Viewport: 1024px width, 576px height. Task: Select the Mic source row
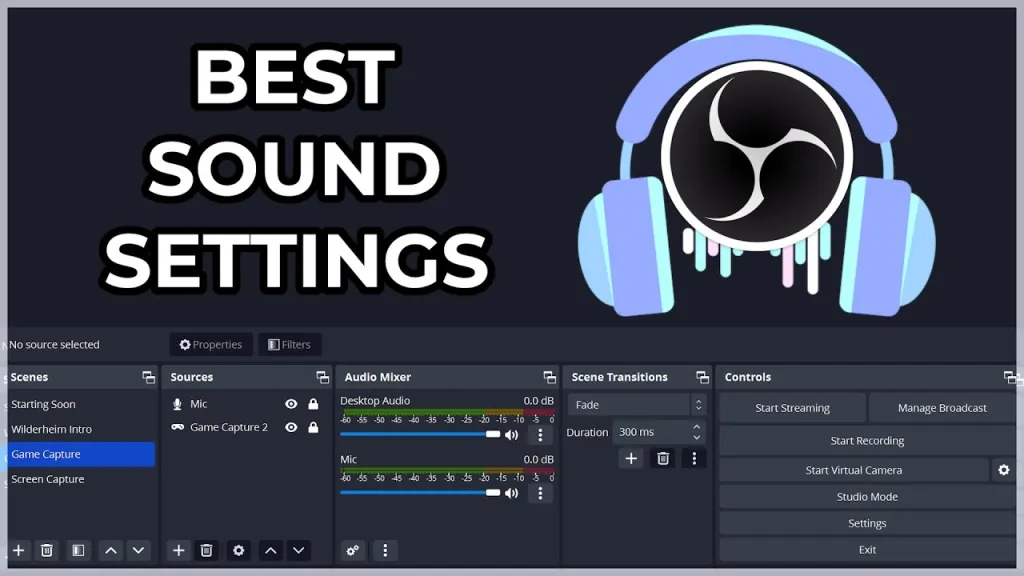coord(247,404)
